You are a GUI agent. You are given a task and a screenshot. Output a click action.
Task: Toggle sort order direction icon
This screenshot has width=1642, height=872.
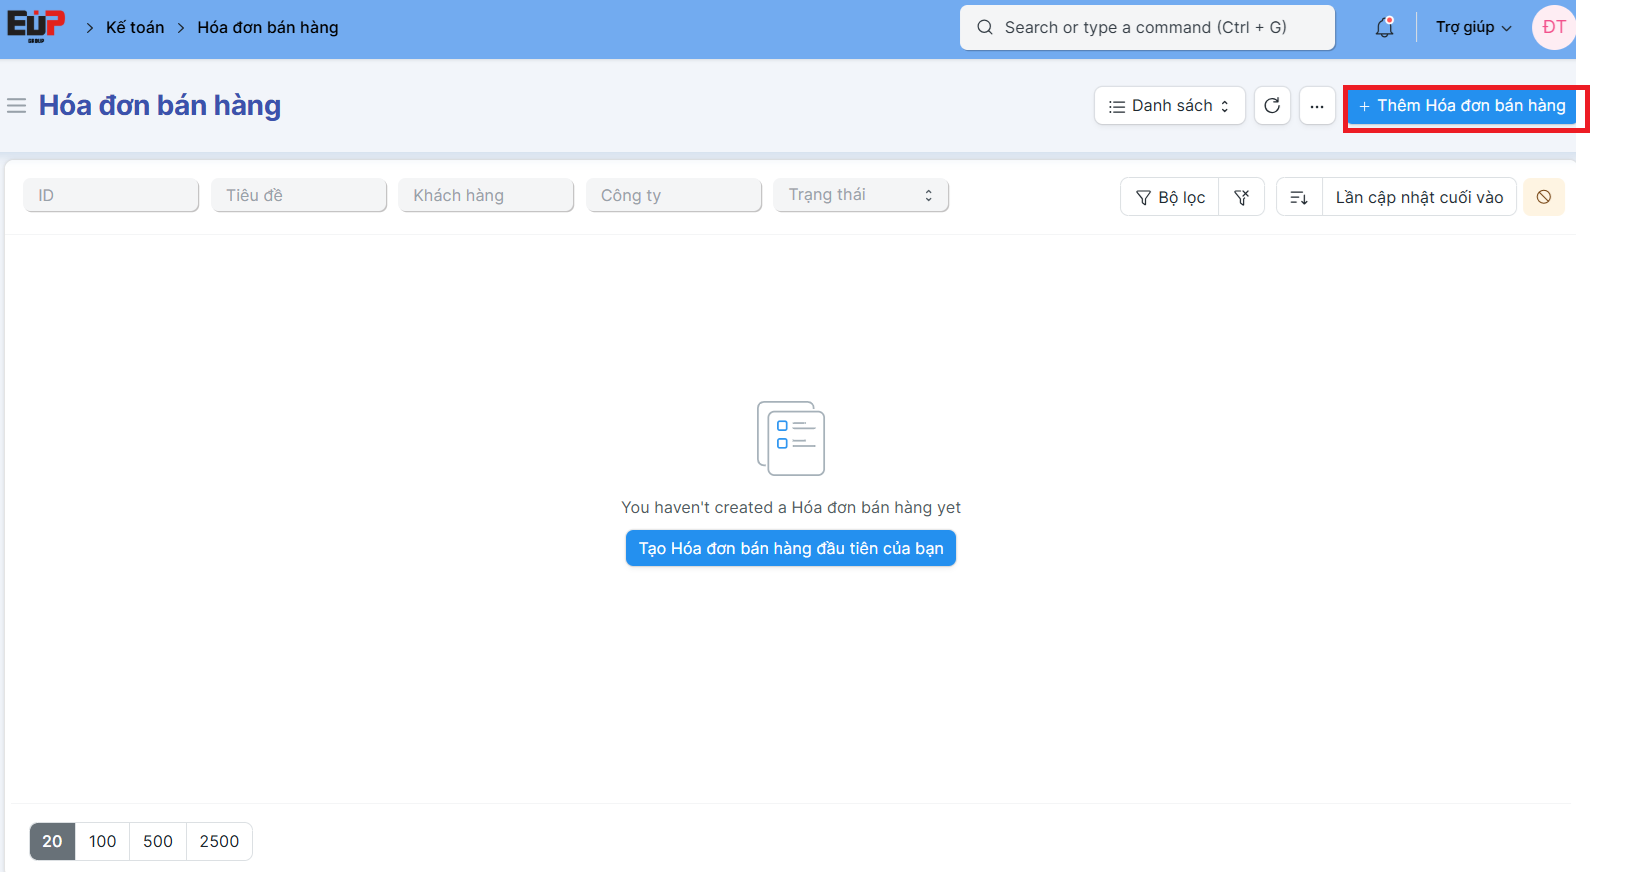1299,197
